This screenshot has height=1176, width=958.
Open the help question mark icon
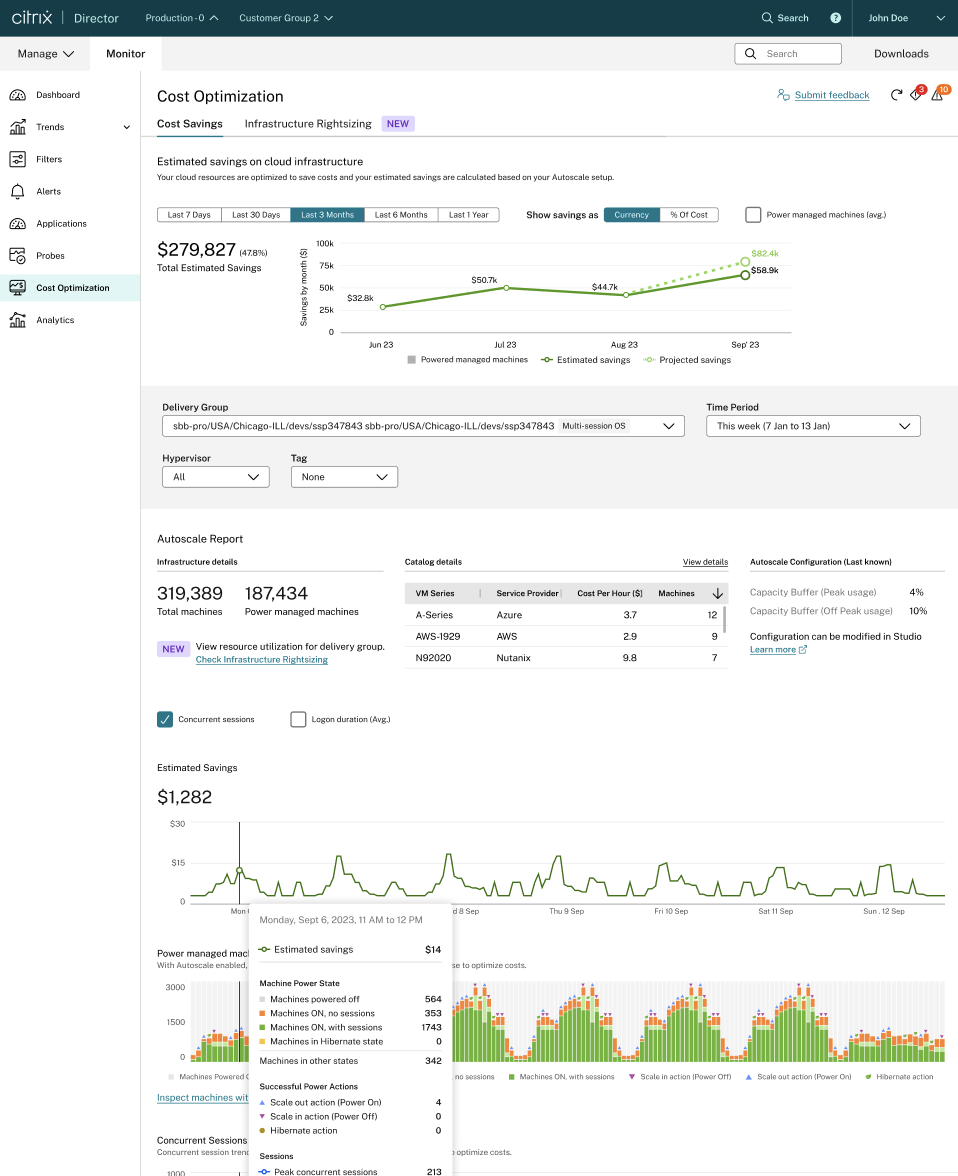pyautogui.click(x=835, y=18)
